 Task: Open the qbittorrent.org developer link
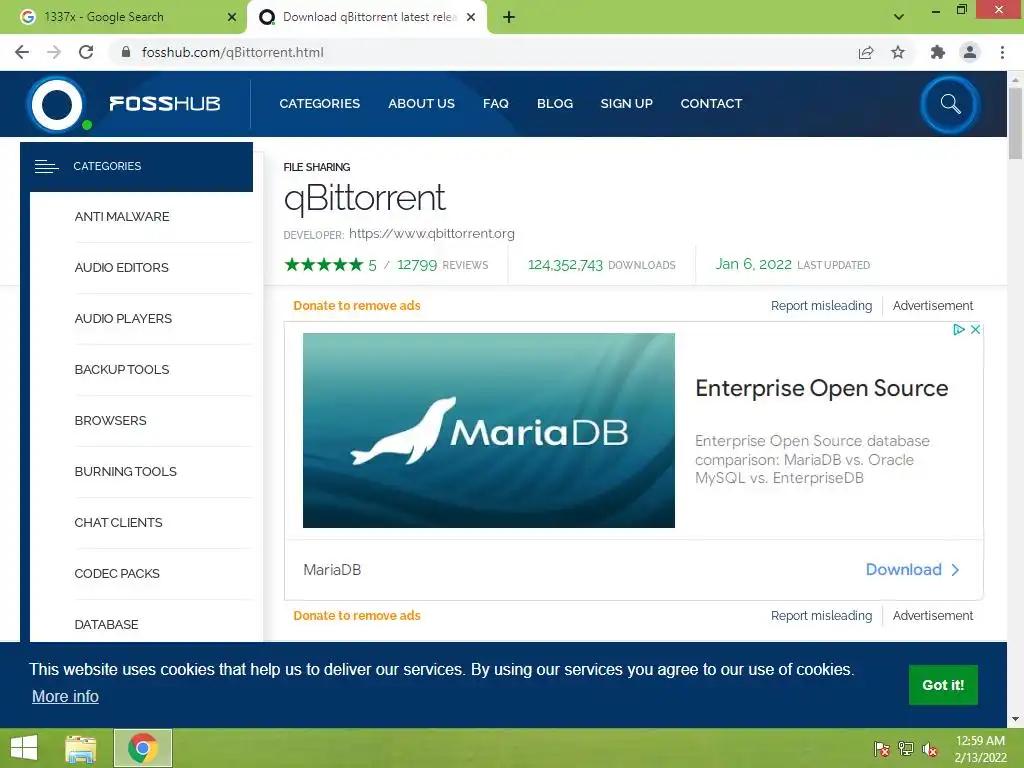click(x=432, y=234)
